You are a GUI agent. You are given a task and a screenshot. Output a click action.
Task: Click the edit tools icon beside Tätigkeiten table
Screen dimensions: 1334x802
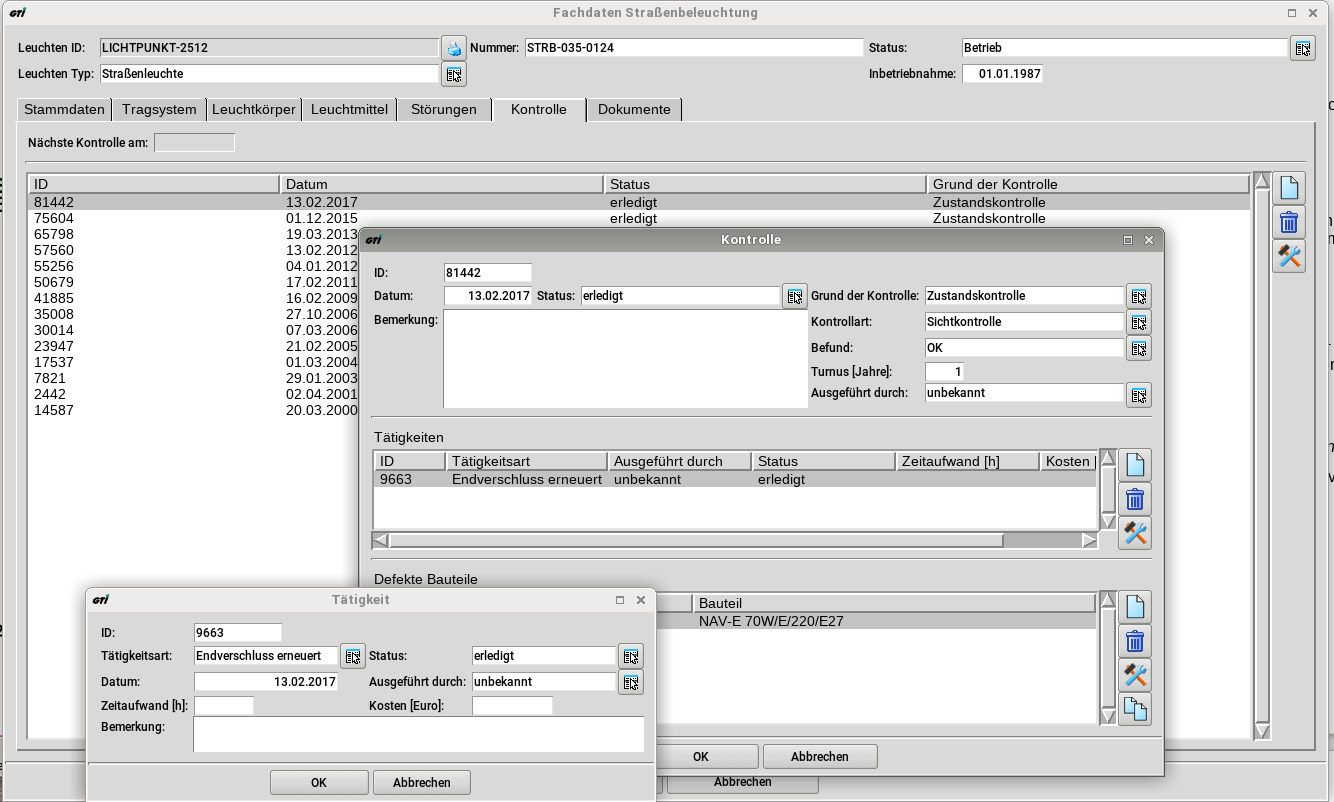pyautogui.click(x=1135, y=533)
